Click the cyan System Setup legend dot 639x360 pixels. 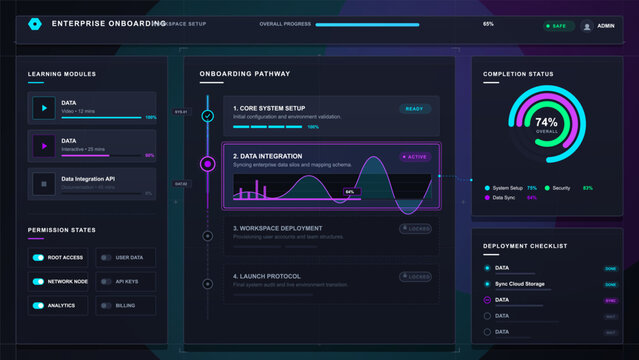click(487, 188)
